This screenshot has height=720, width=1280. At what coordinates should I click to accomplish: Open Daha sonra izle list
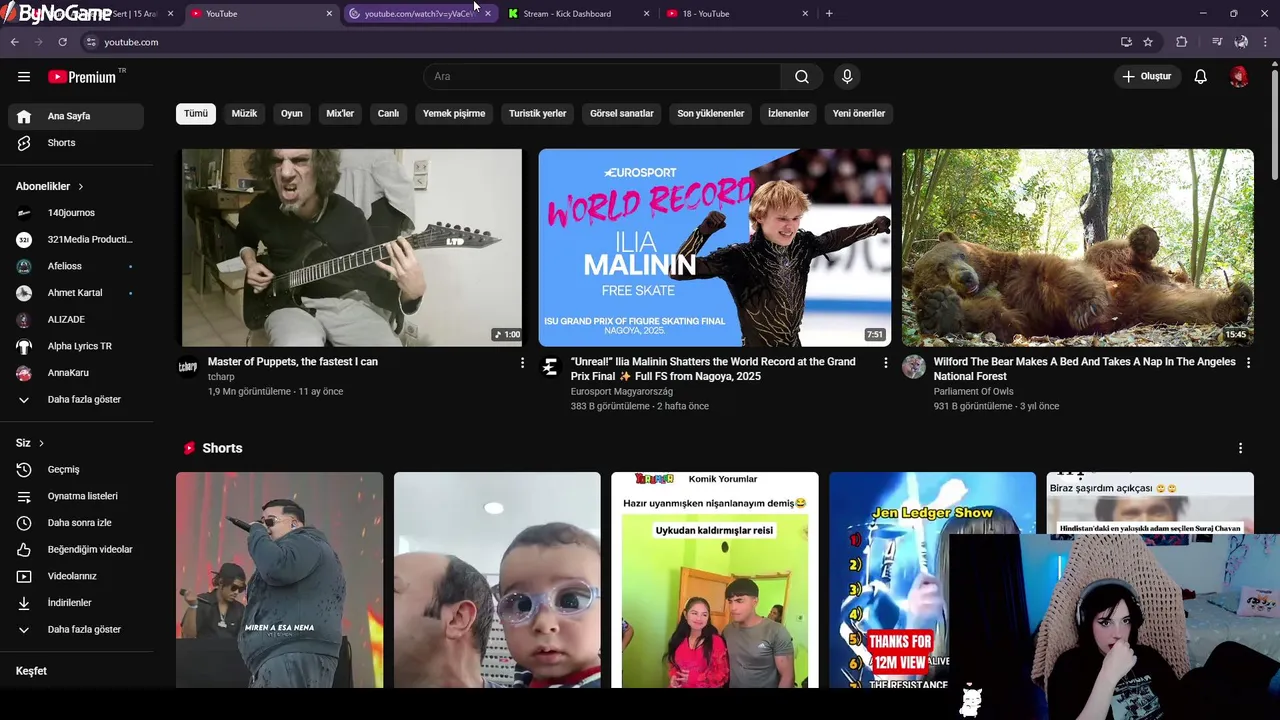pyautogui.click(x=76, y=523)
